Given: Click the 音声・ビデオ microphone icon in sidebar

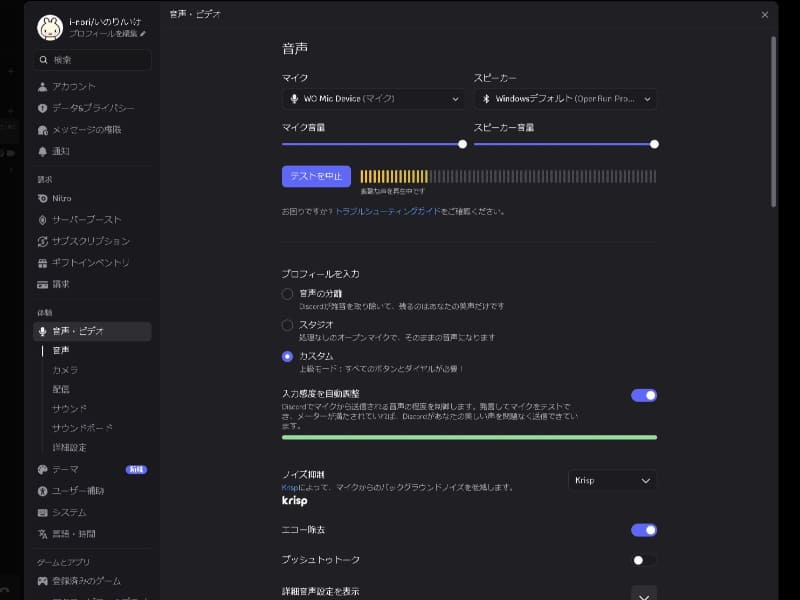Looking at the screenshot, I should (x=42, y=332).
